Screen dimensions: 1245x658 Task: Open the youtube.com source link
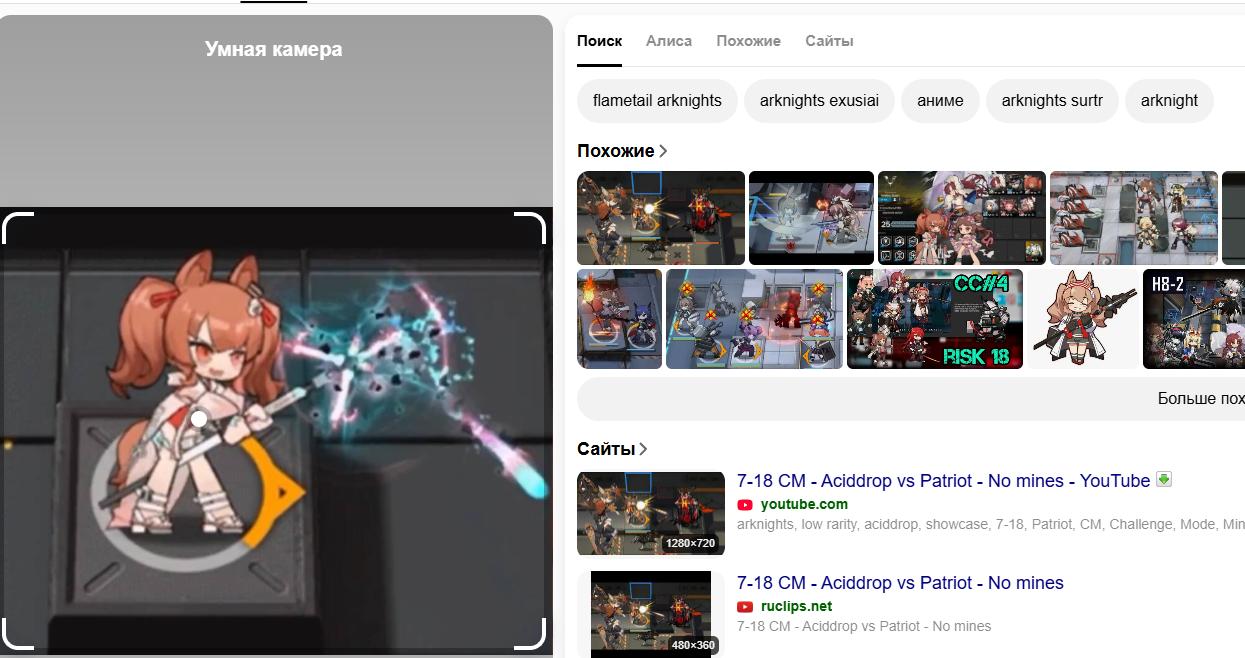pyautogui.click(x=804, y=504)
